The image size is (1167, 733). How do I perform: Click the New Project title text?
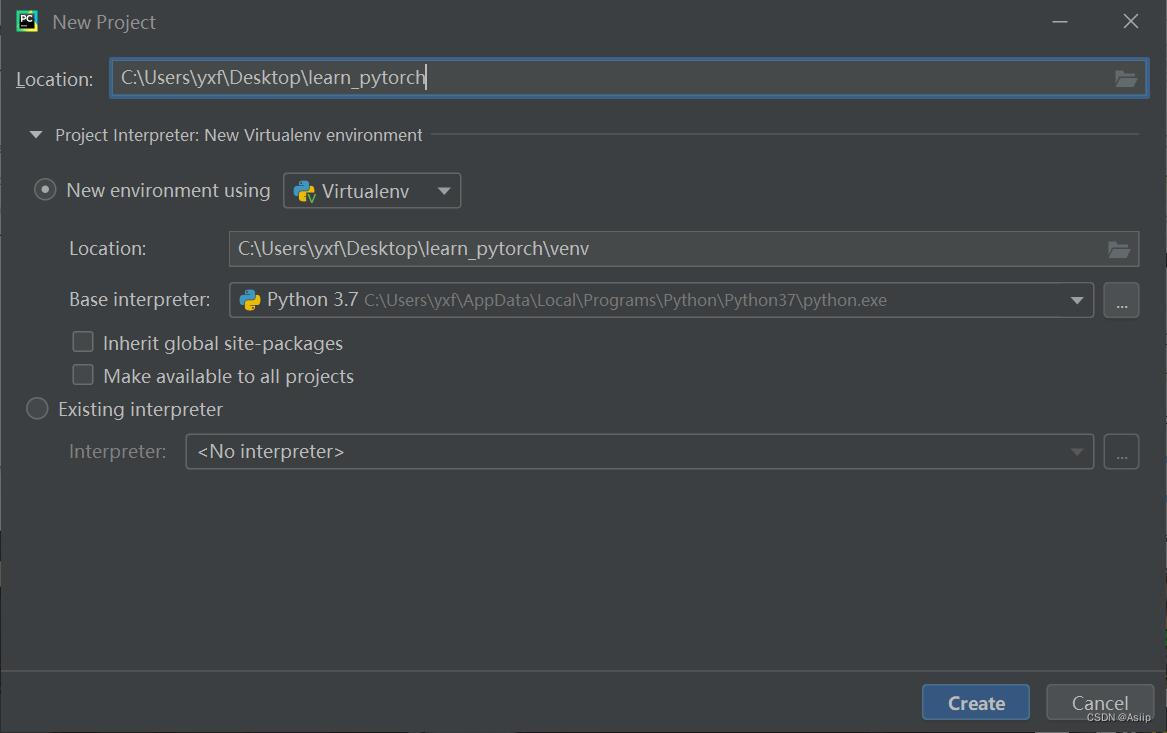[x=104, y=22]
